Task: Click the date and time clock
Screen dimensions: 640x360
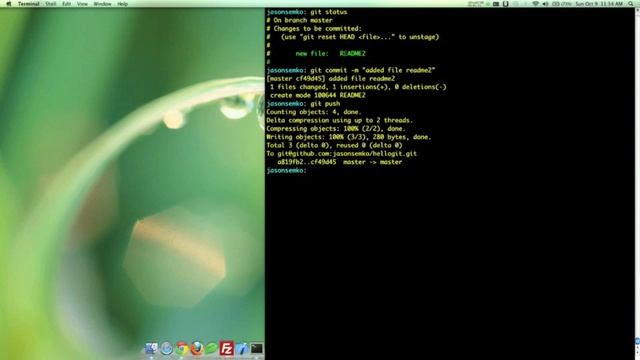Action: (599, 4)
